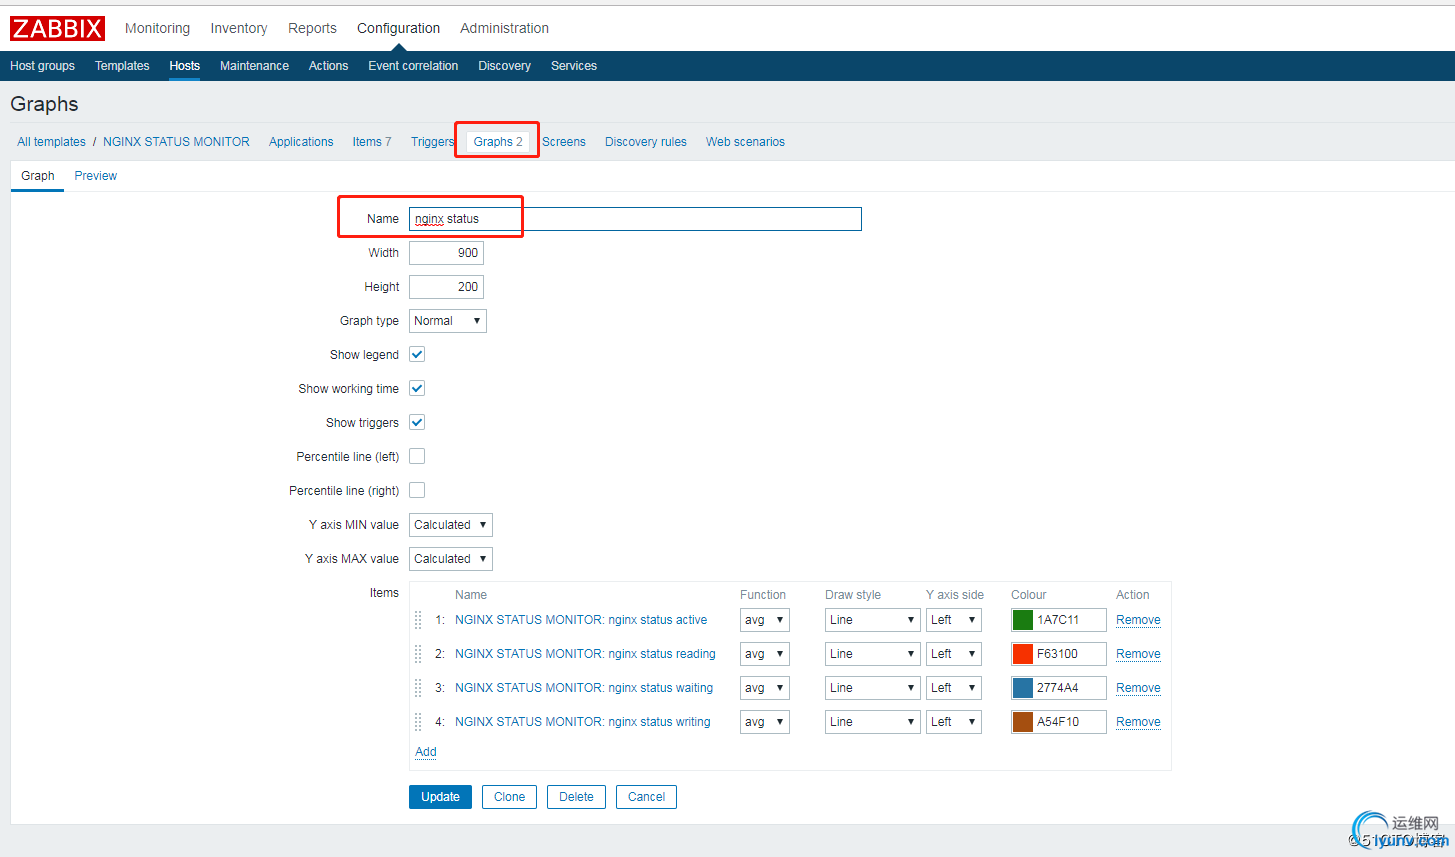Image resolution: width=1455 pixels, height=857 pixels.
Task: Open the Items 7 link
Action: tap(372, 142)
